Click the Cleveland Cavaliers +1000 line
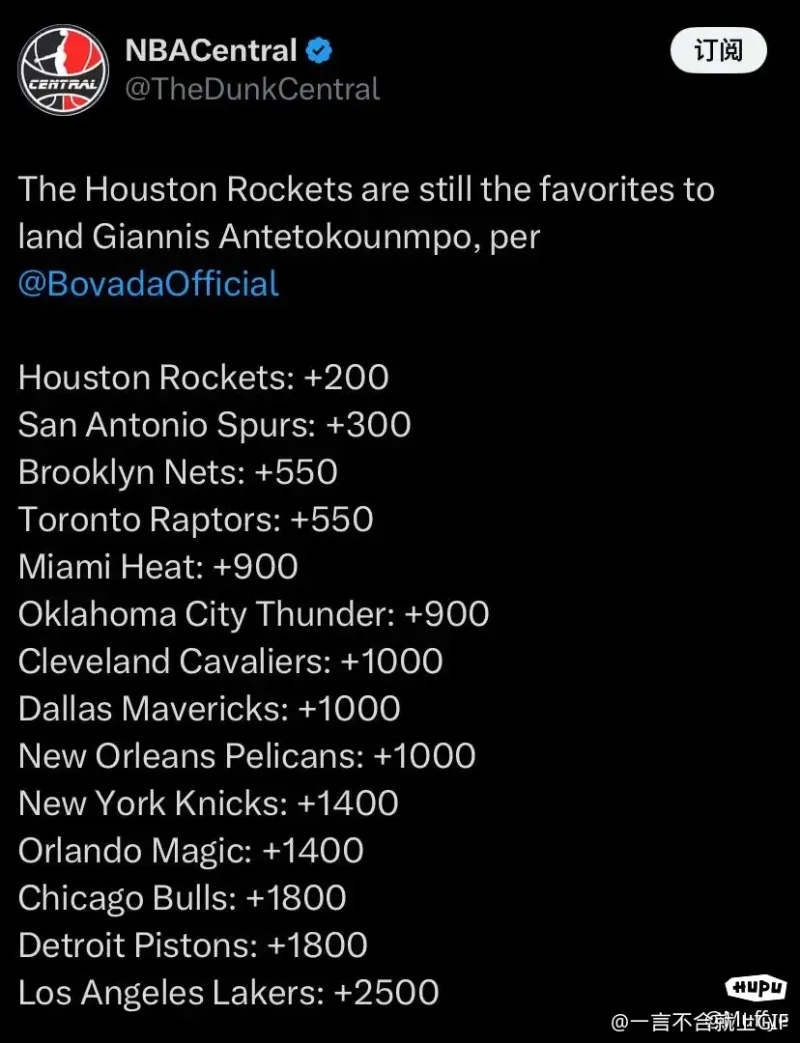 click(x=231, y=661)
